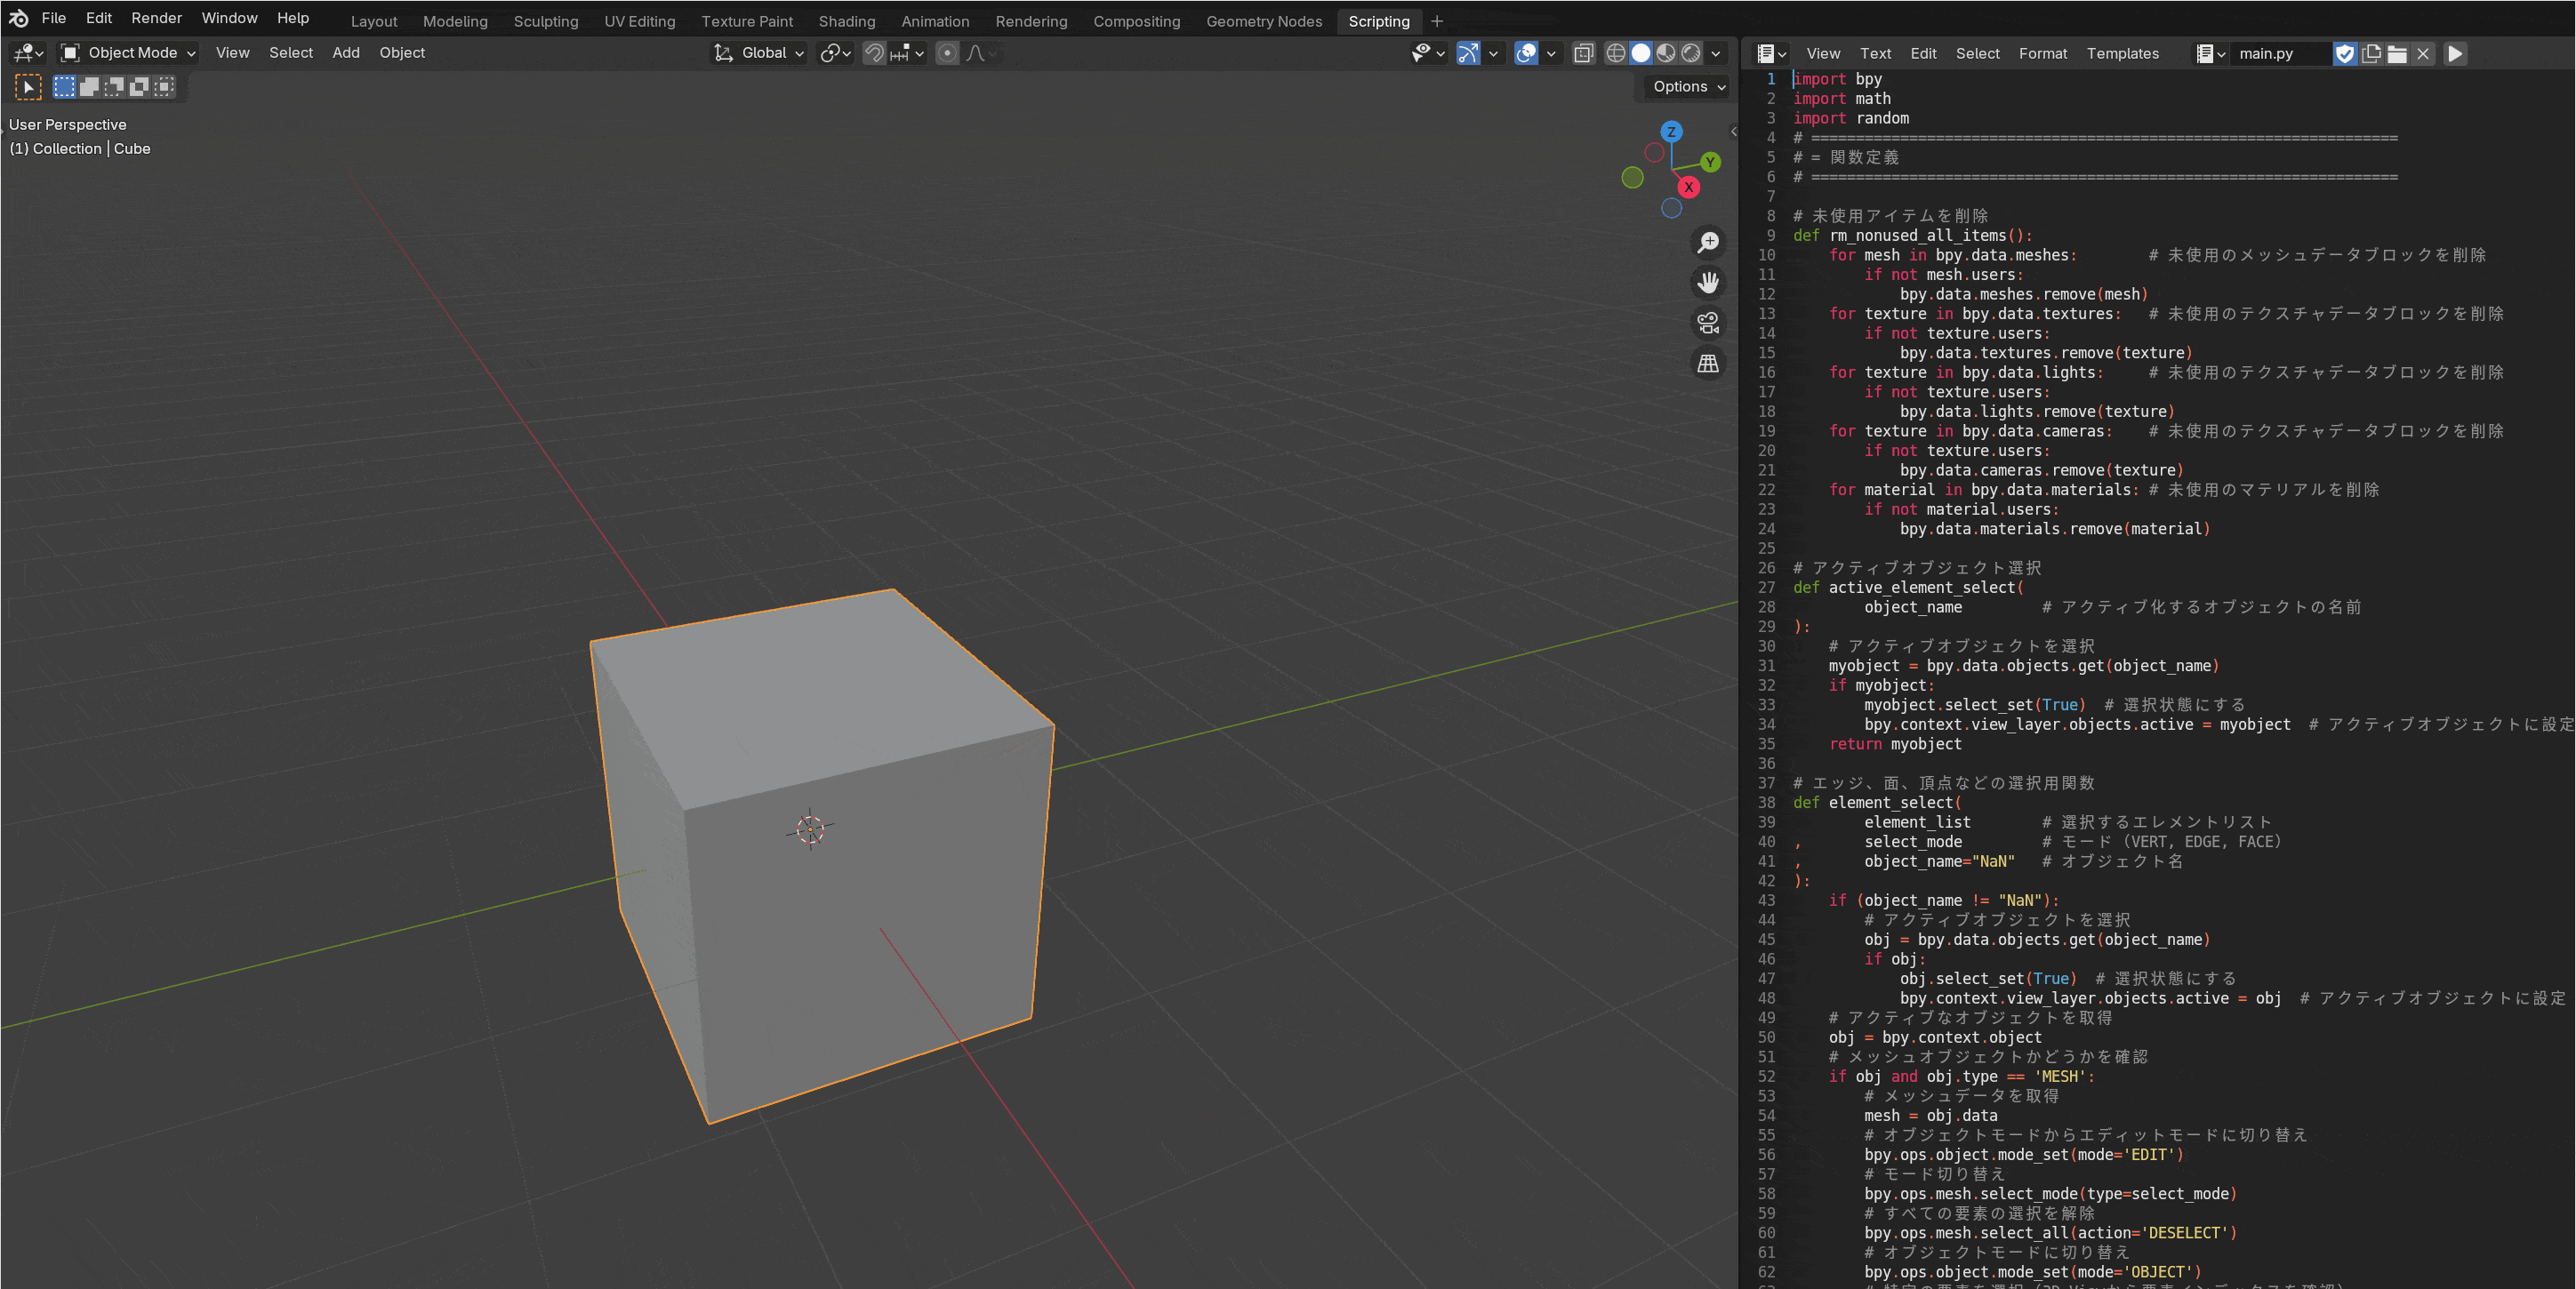Create new text duplicate icon
2576x1289 pixels.
[2371, 54]
